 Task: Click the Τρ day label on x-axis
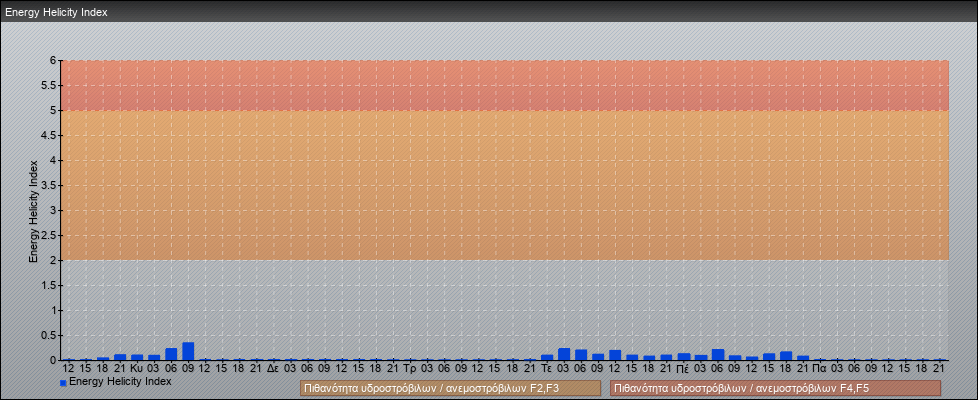click(409, 369)
